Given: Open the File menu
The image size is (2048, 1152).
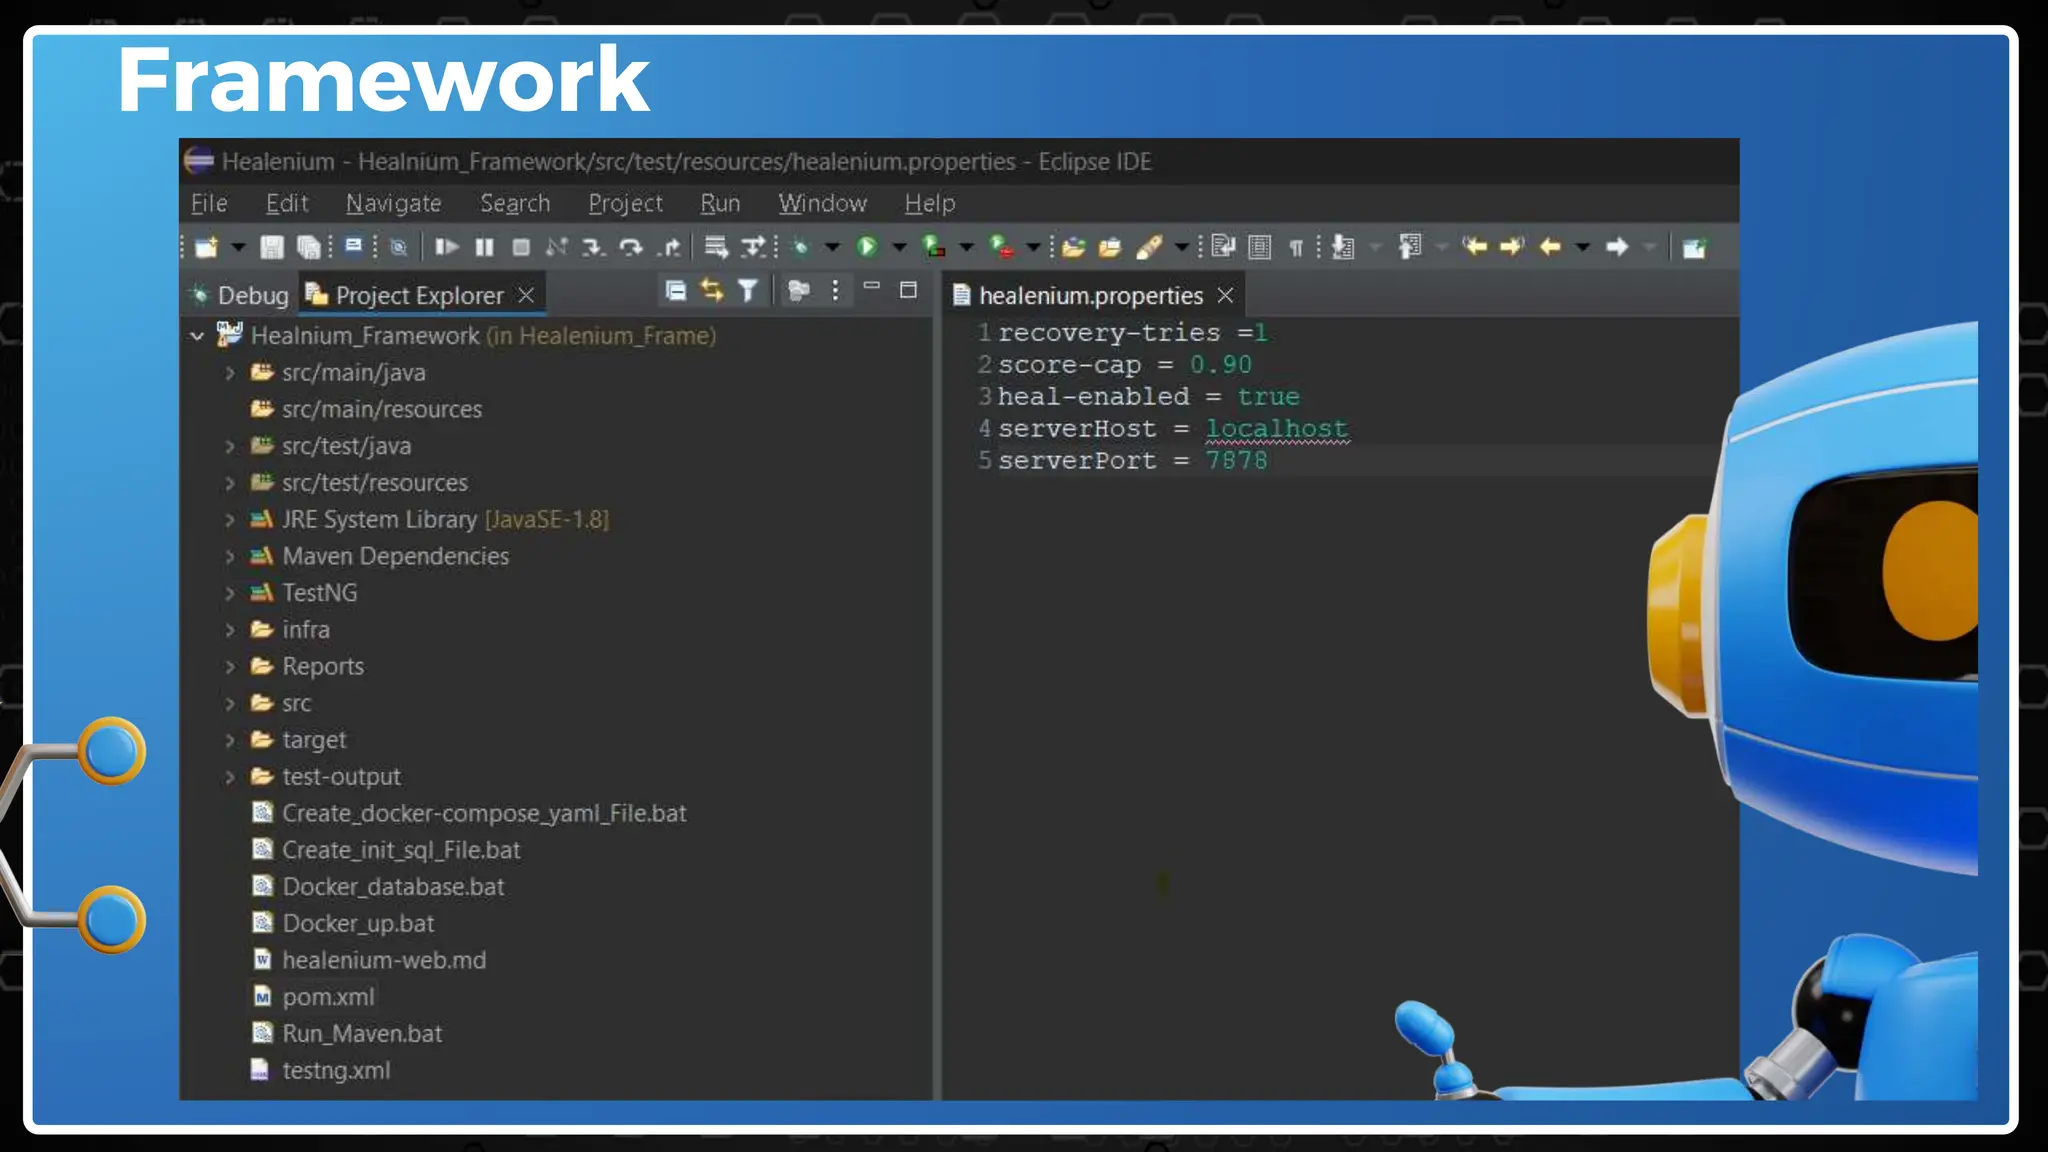Looking at the screenshot, I should pos(209,203).
